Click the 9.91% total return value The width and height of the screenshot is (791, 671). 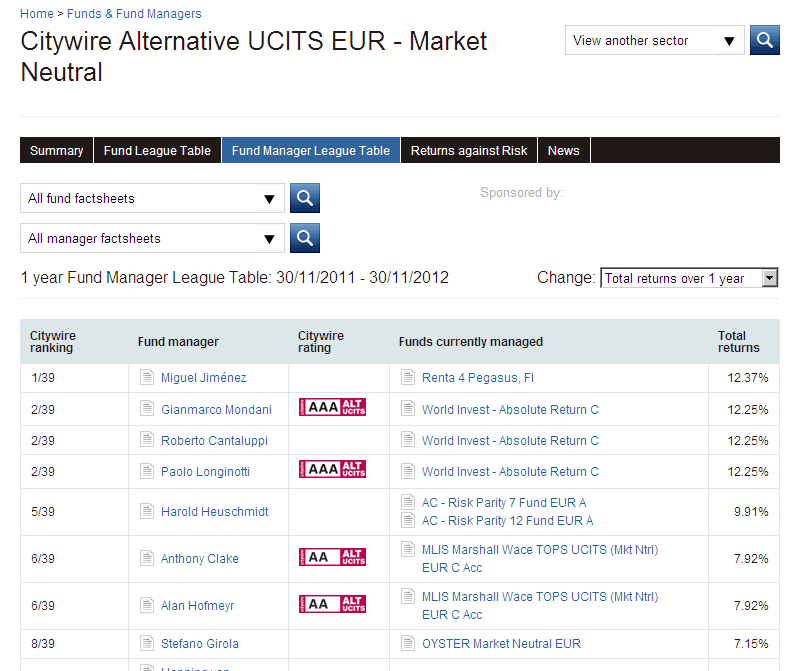[x=751, y=512]
